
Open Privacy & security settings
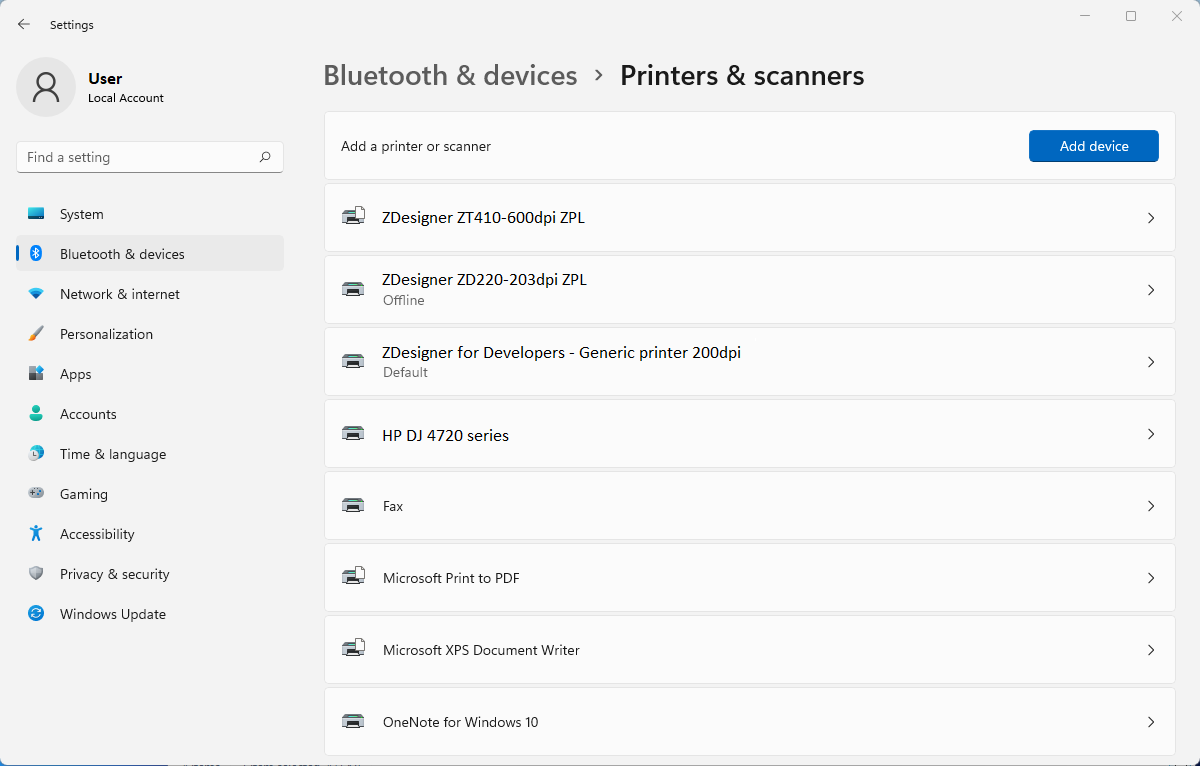pyautogui.click(x=150, y=574)
